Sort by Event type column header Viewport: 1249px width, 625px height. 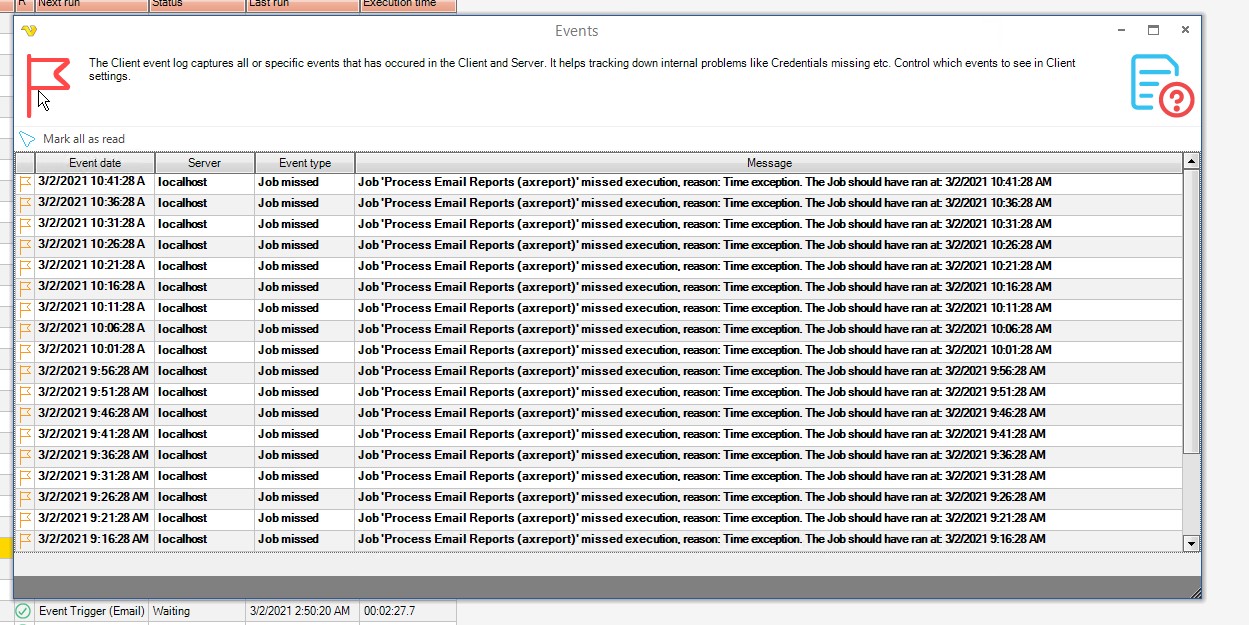coord(304,163)
